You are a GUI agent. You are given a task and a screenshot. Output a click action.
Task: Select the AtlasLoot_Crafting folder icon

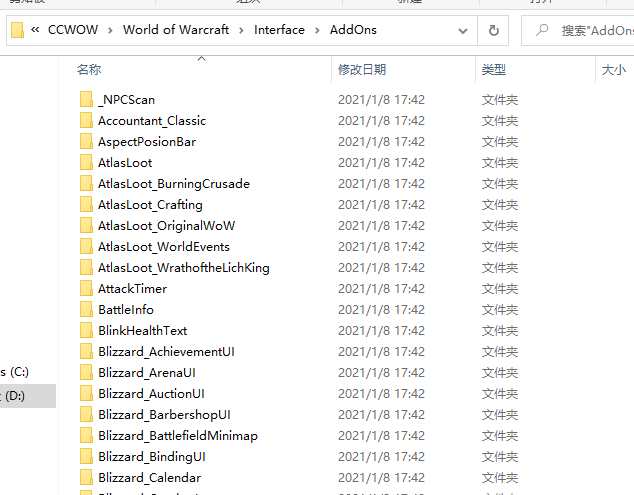pos(86,204)
